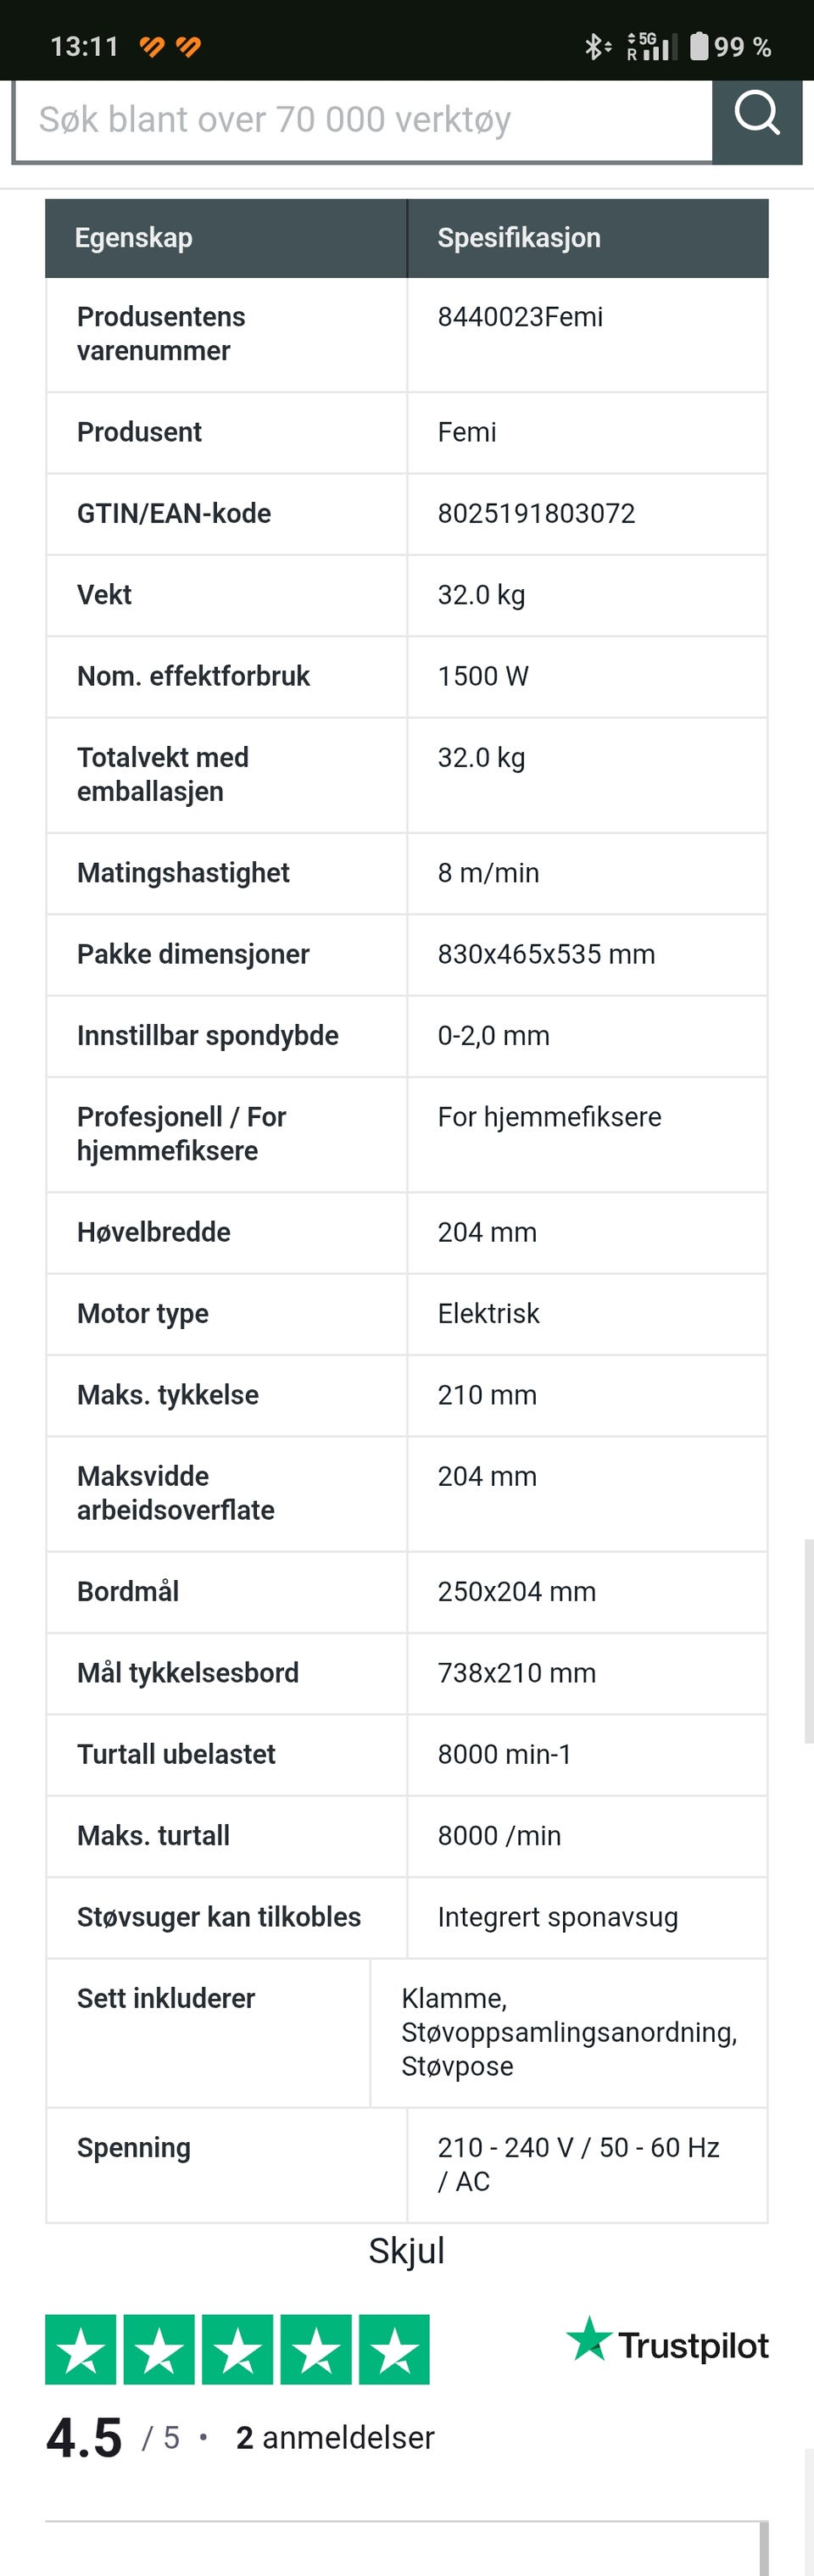Open the Trustpilot logo link
The width and height of the screenshot is (814, 2576).
667,2342
